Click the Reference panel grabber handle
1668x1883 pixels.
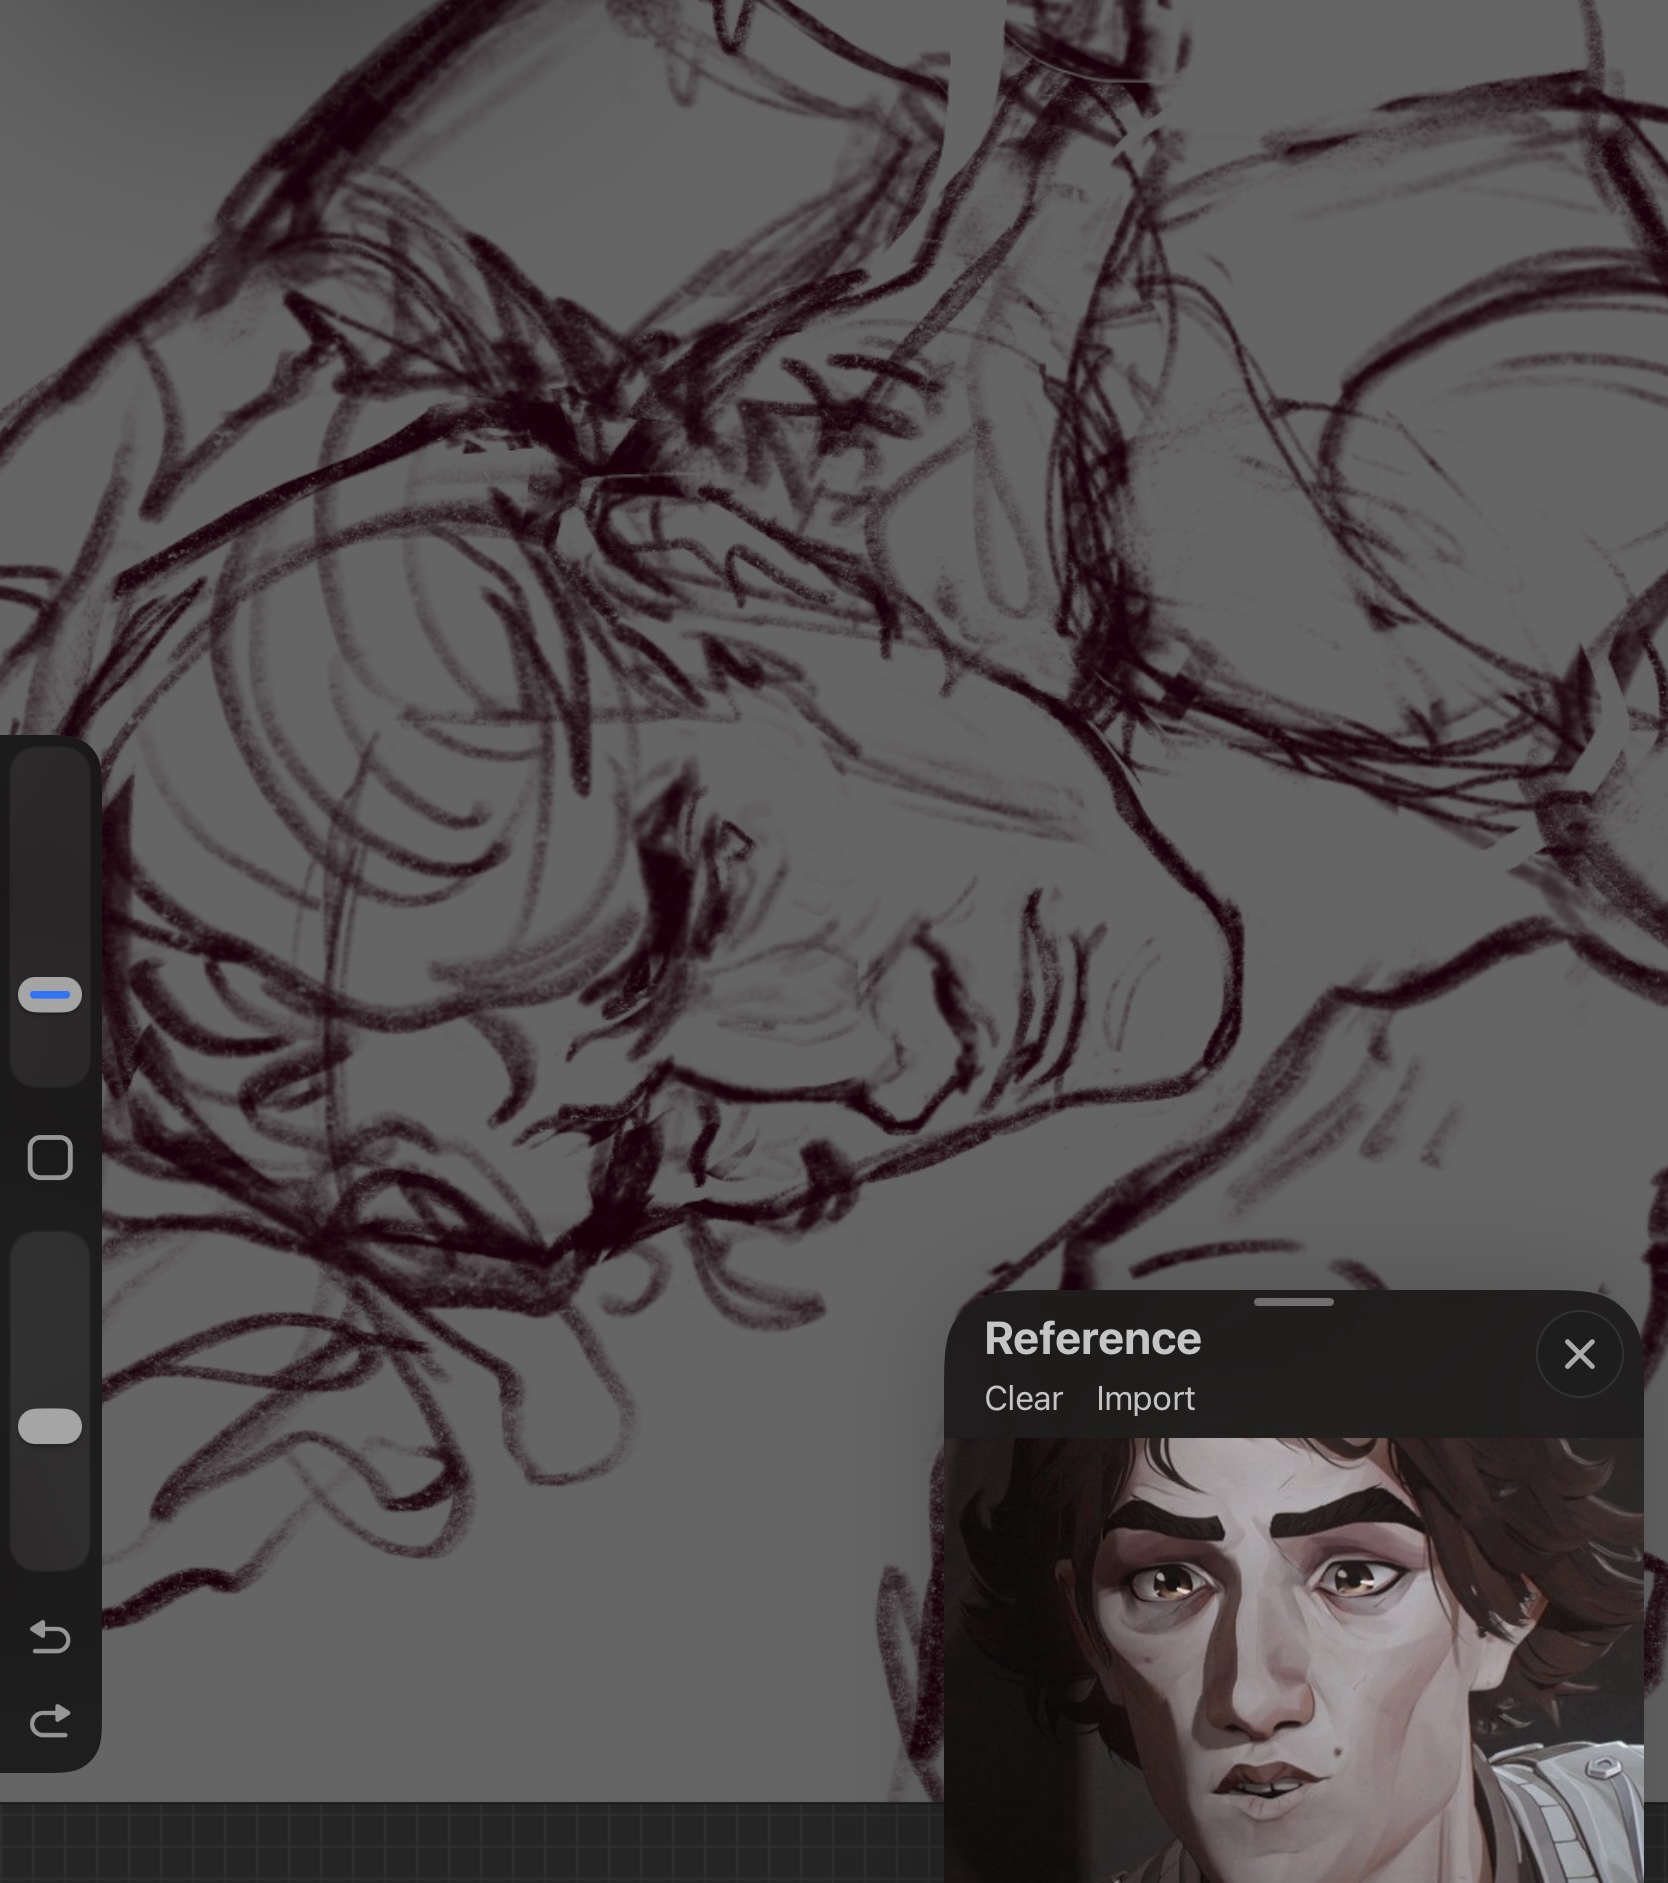pos(1293,1302)
